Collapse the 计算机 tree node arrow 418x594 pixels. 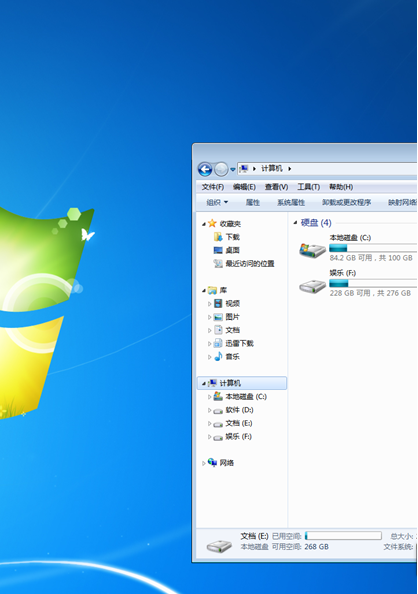(204, 384)
